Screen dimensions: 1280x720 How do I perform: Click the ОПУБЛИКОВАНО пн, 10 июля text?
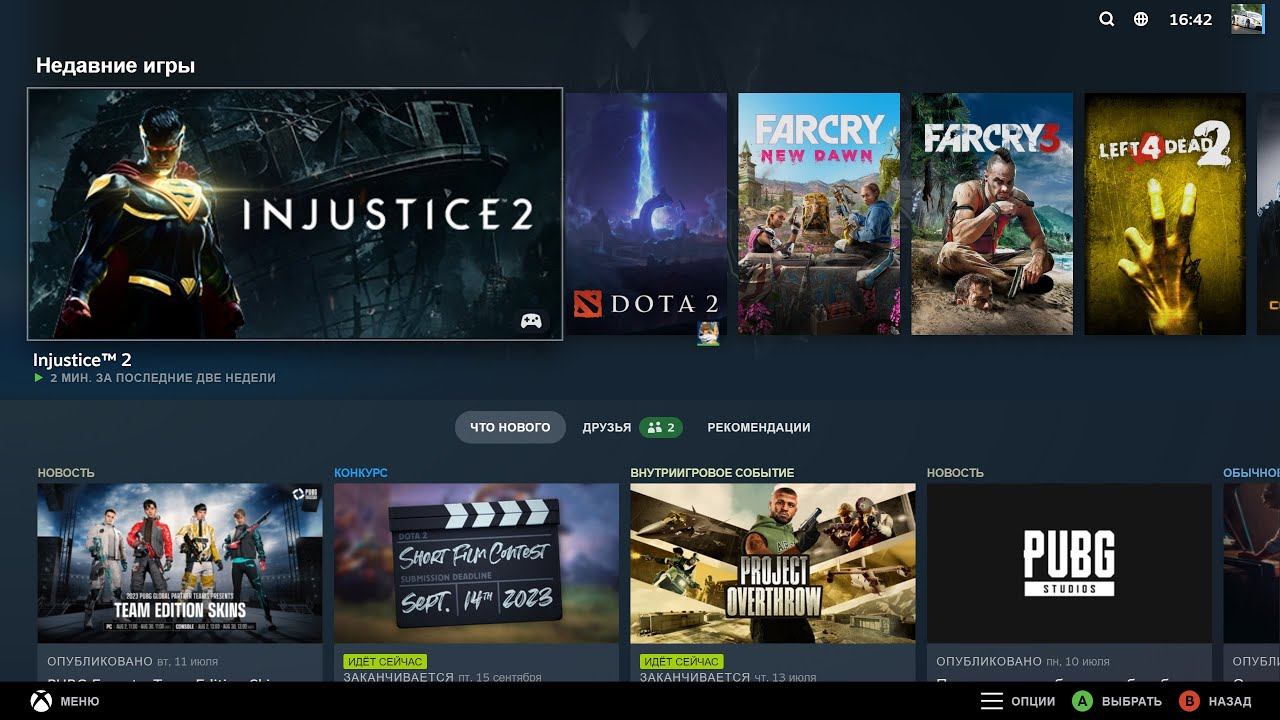click(1023, 662)
